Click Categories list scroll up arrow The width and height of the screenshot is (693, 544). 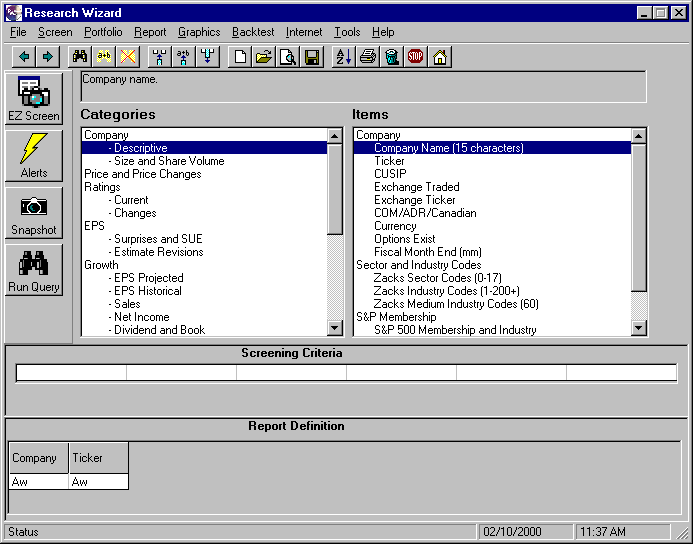(335, 136)
